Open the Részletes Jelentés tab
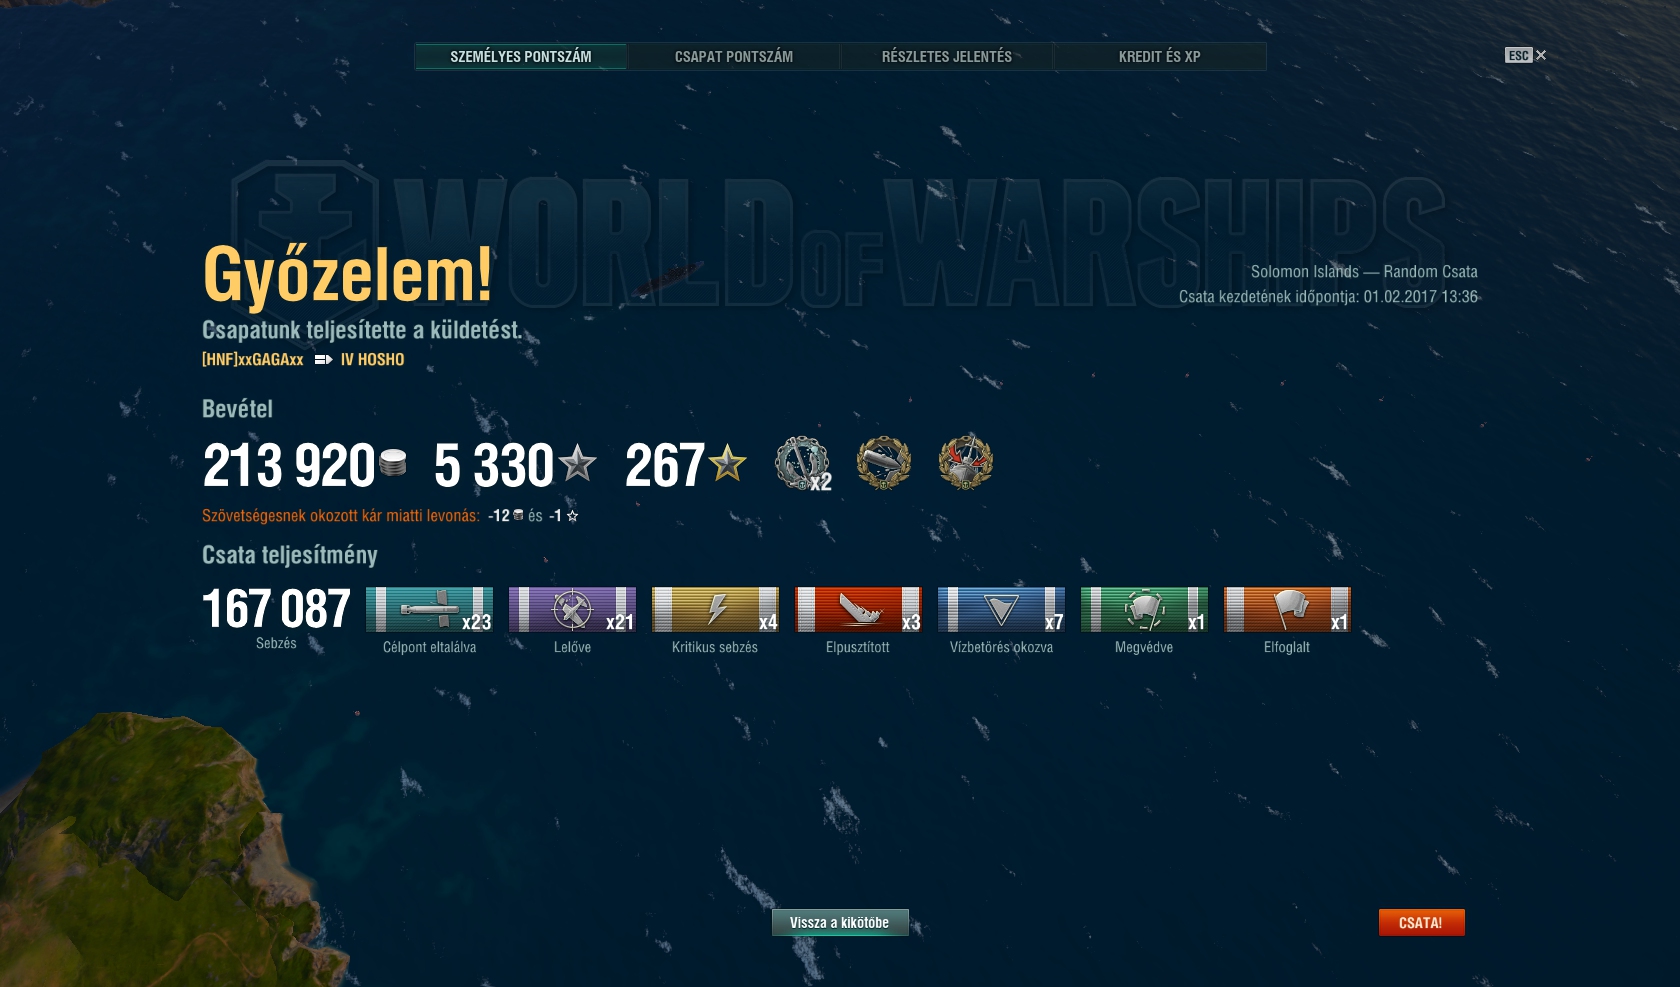Screen dimensions: 1680x987 [x=946, y=57]
